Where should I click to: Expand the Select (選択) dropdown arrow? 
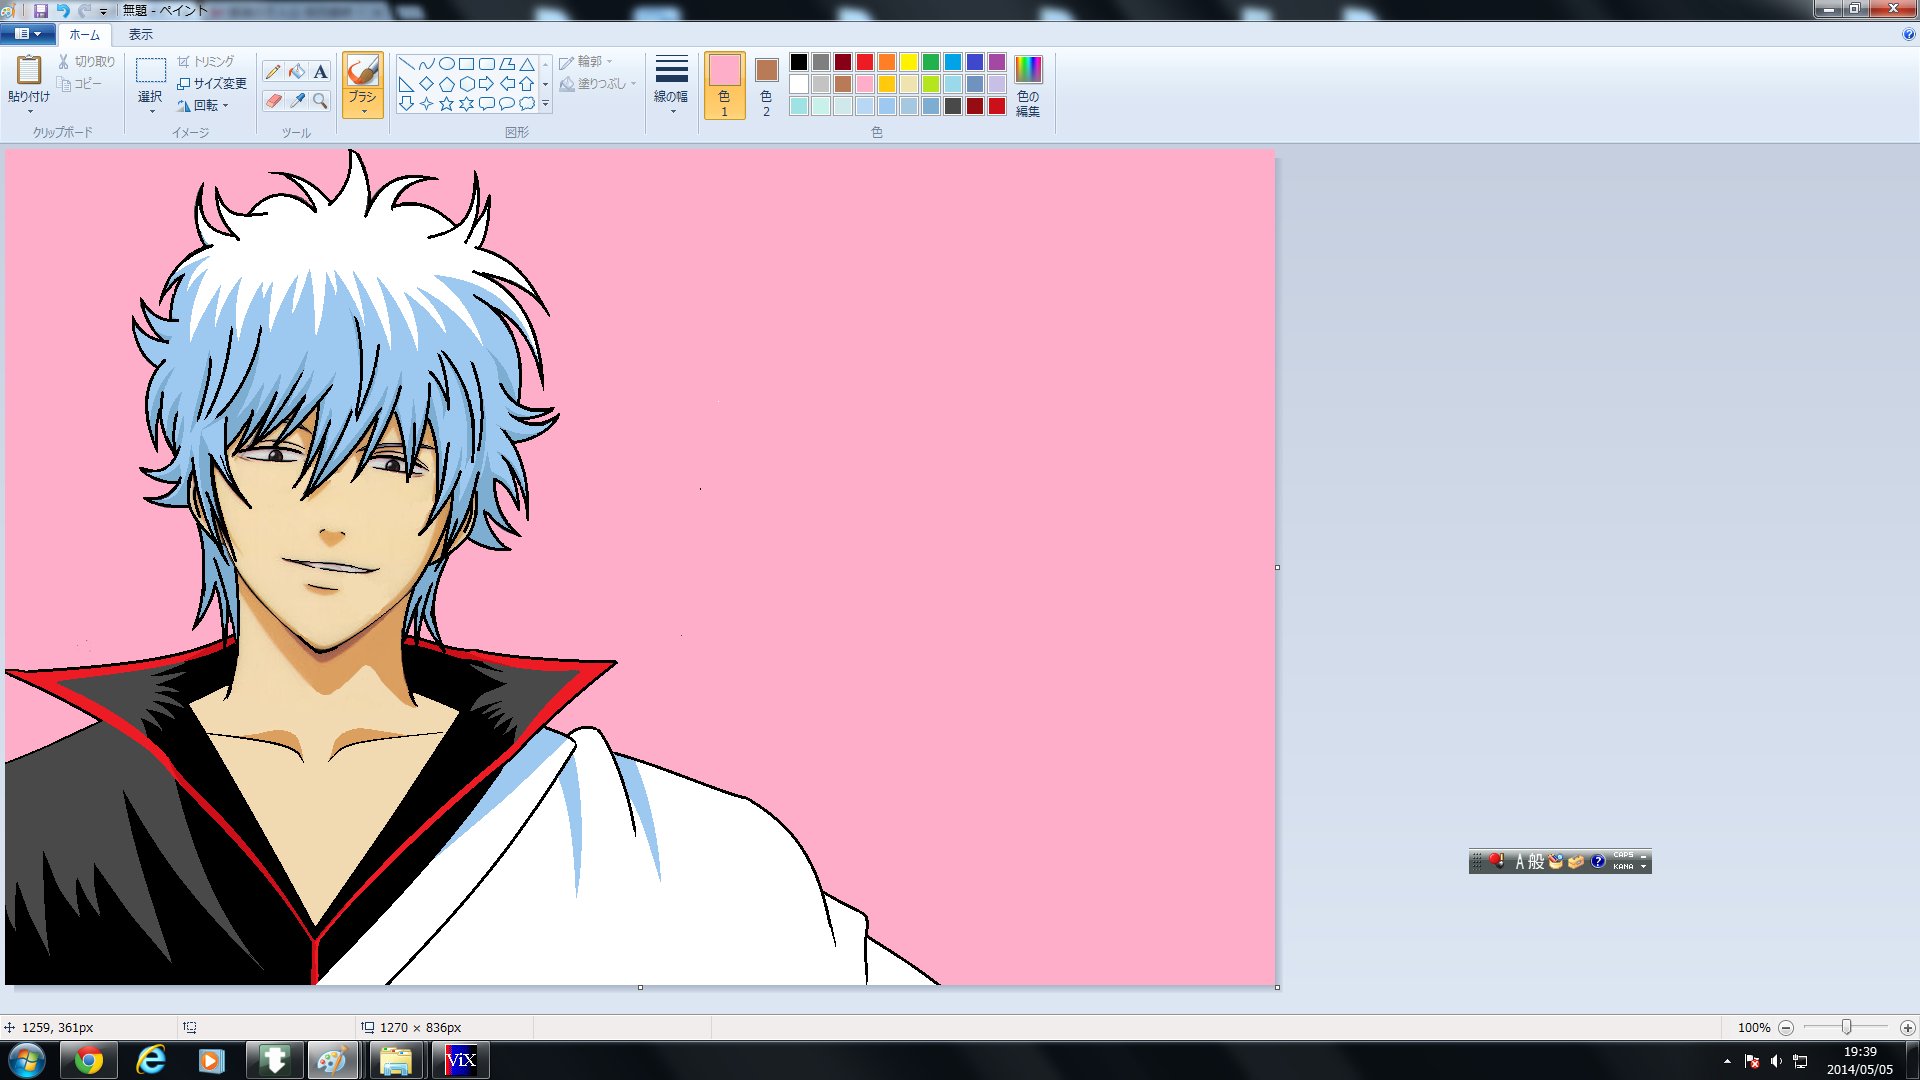coord(151,111)
